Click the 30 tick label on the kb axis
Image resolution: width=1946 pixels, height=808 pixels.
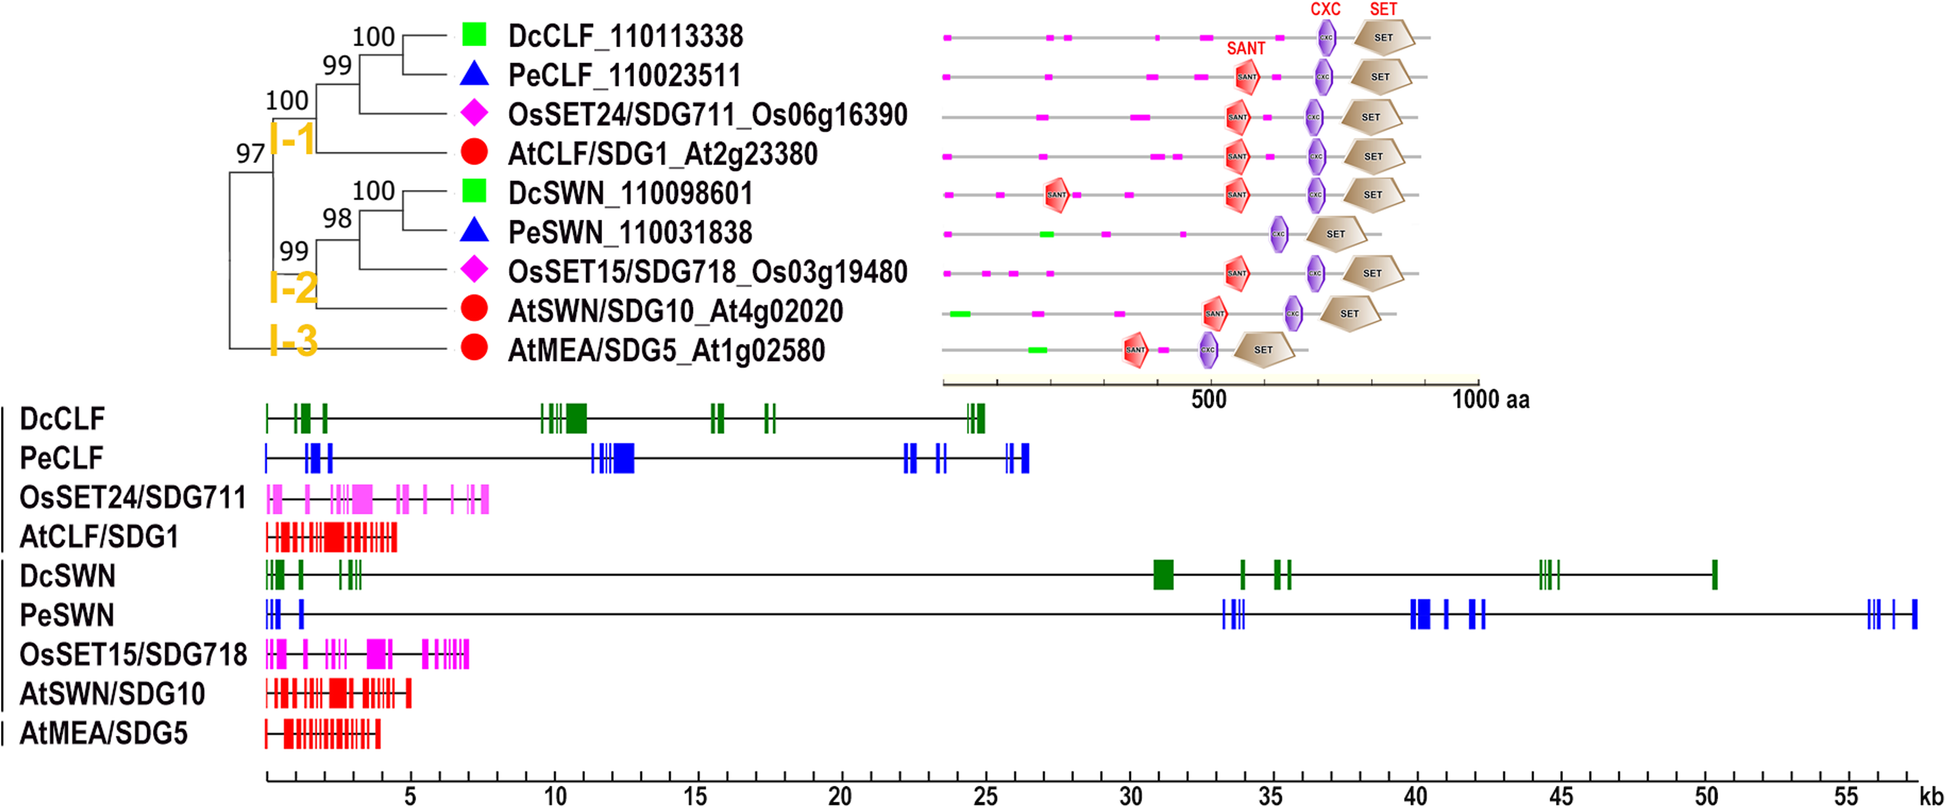[x=1131, y=796]
